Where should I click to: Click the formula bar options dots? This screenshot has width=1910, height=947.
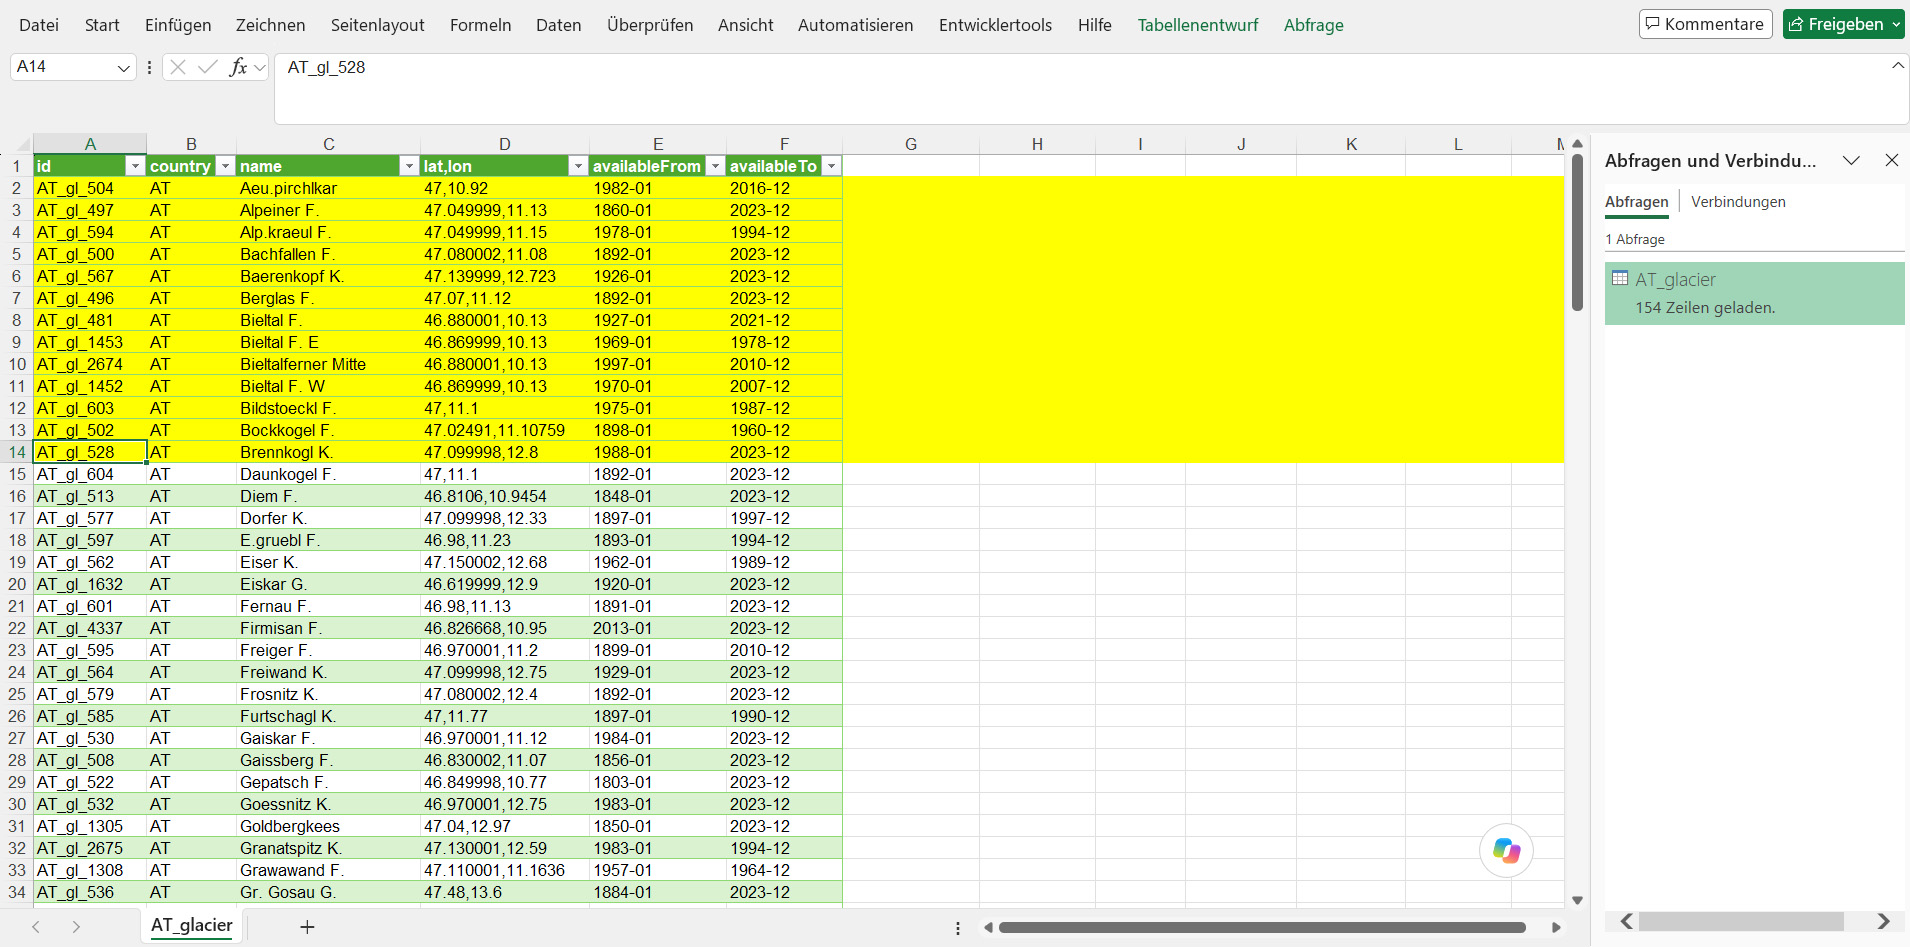pos(149,67)
